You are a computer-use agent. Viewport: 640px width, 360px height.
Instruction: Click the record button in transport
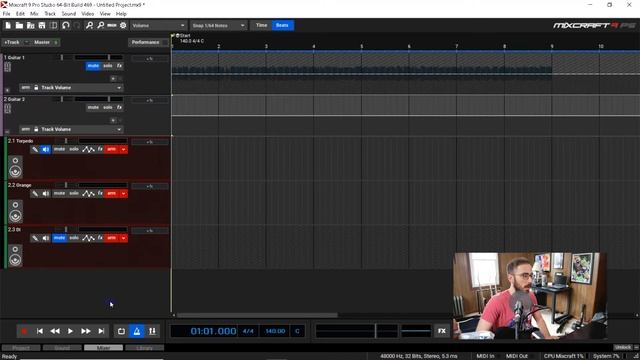click(24, 331)
